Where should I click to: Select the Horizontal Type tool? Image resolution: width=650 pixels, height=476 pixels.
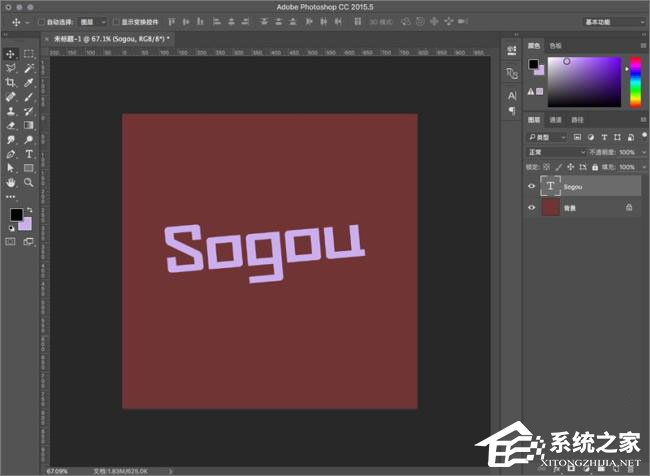click(29, 155)
